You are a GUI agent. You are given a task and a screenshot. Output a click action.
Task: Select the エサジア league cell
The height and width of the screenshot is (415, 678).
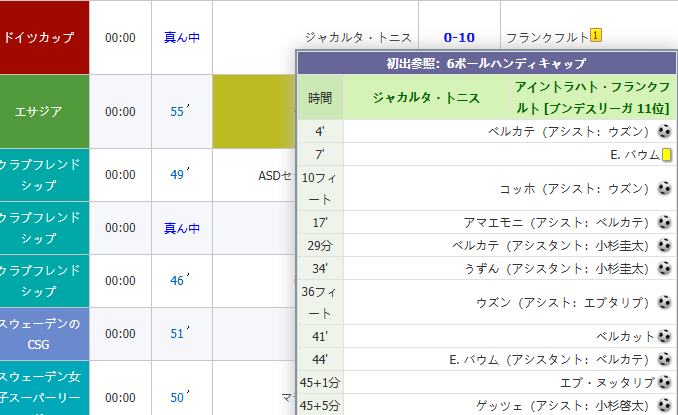(x=45, y=112)
